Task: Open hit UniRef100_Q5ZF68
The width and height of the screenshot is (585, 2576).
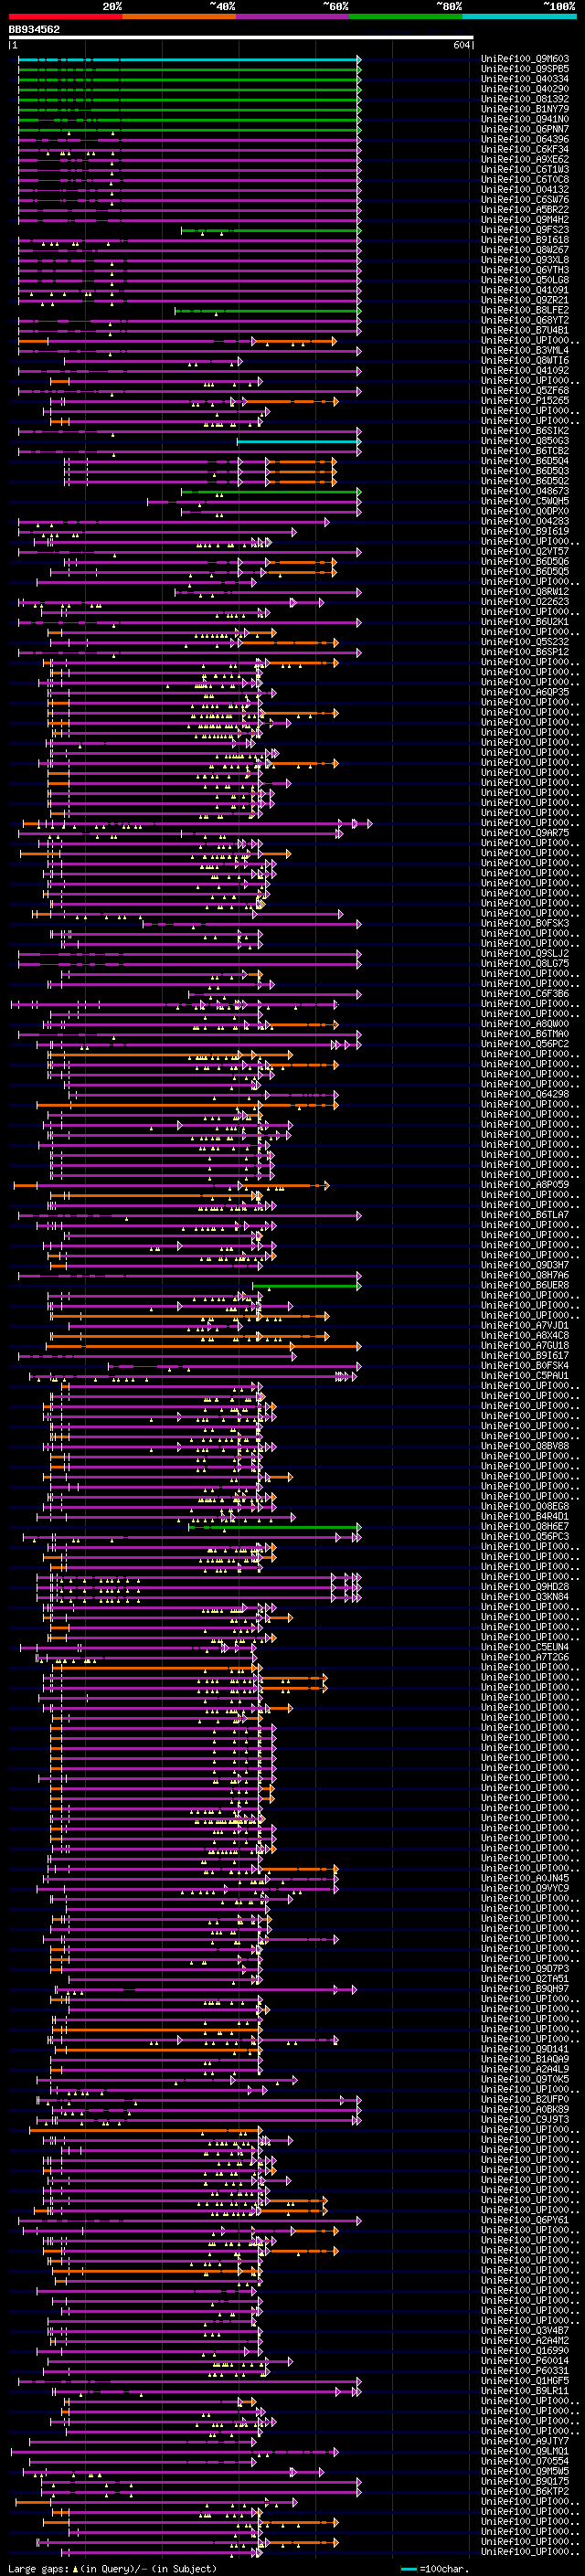Action: pyautogui.click(x=525, y=390)
